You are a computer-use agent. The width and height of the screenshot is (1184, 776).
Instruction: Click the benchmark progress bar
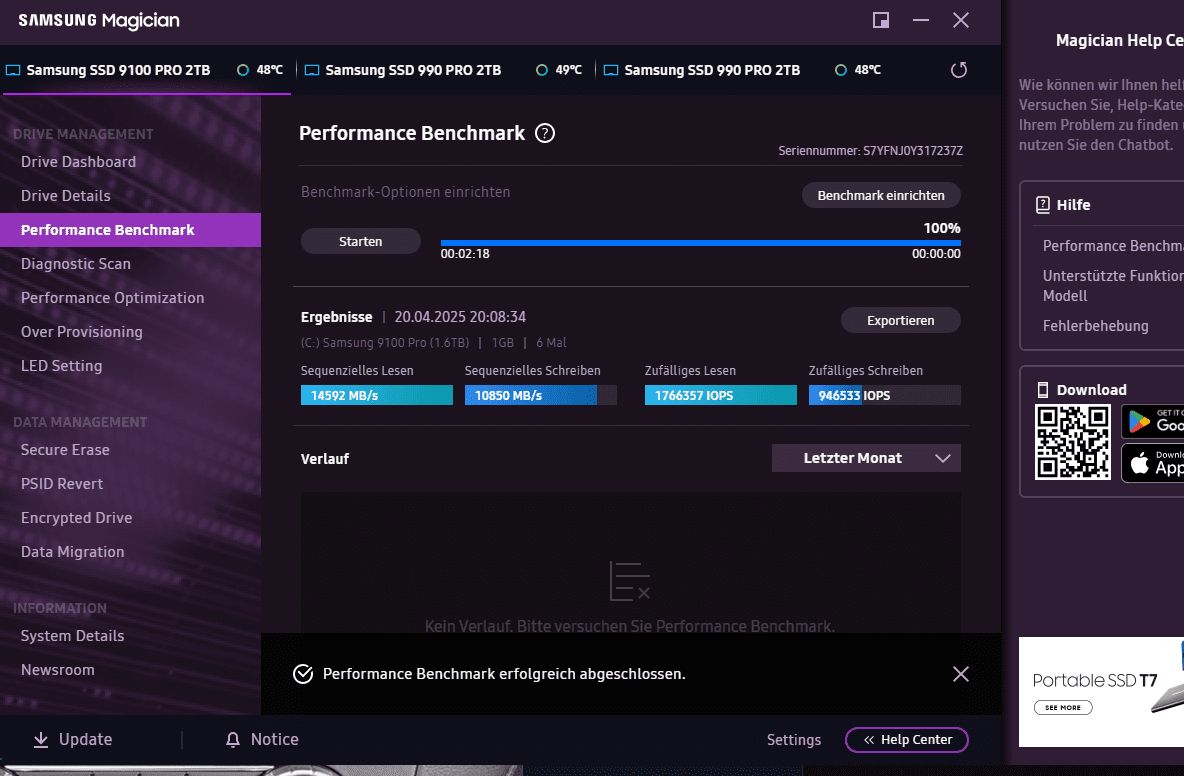pos(701,243)
